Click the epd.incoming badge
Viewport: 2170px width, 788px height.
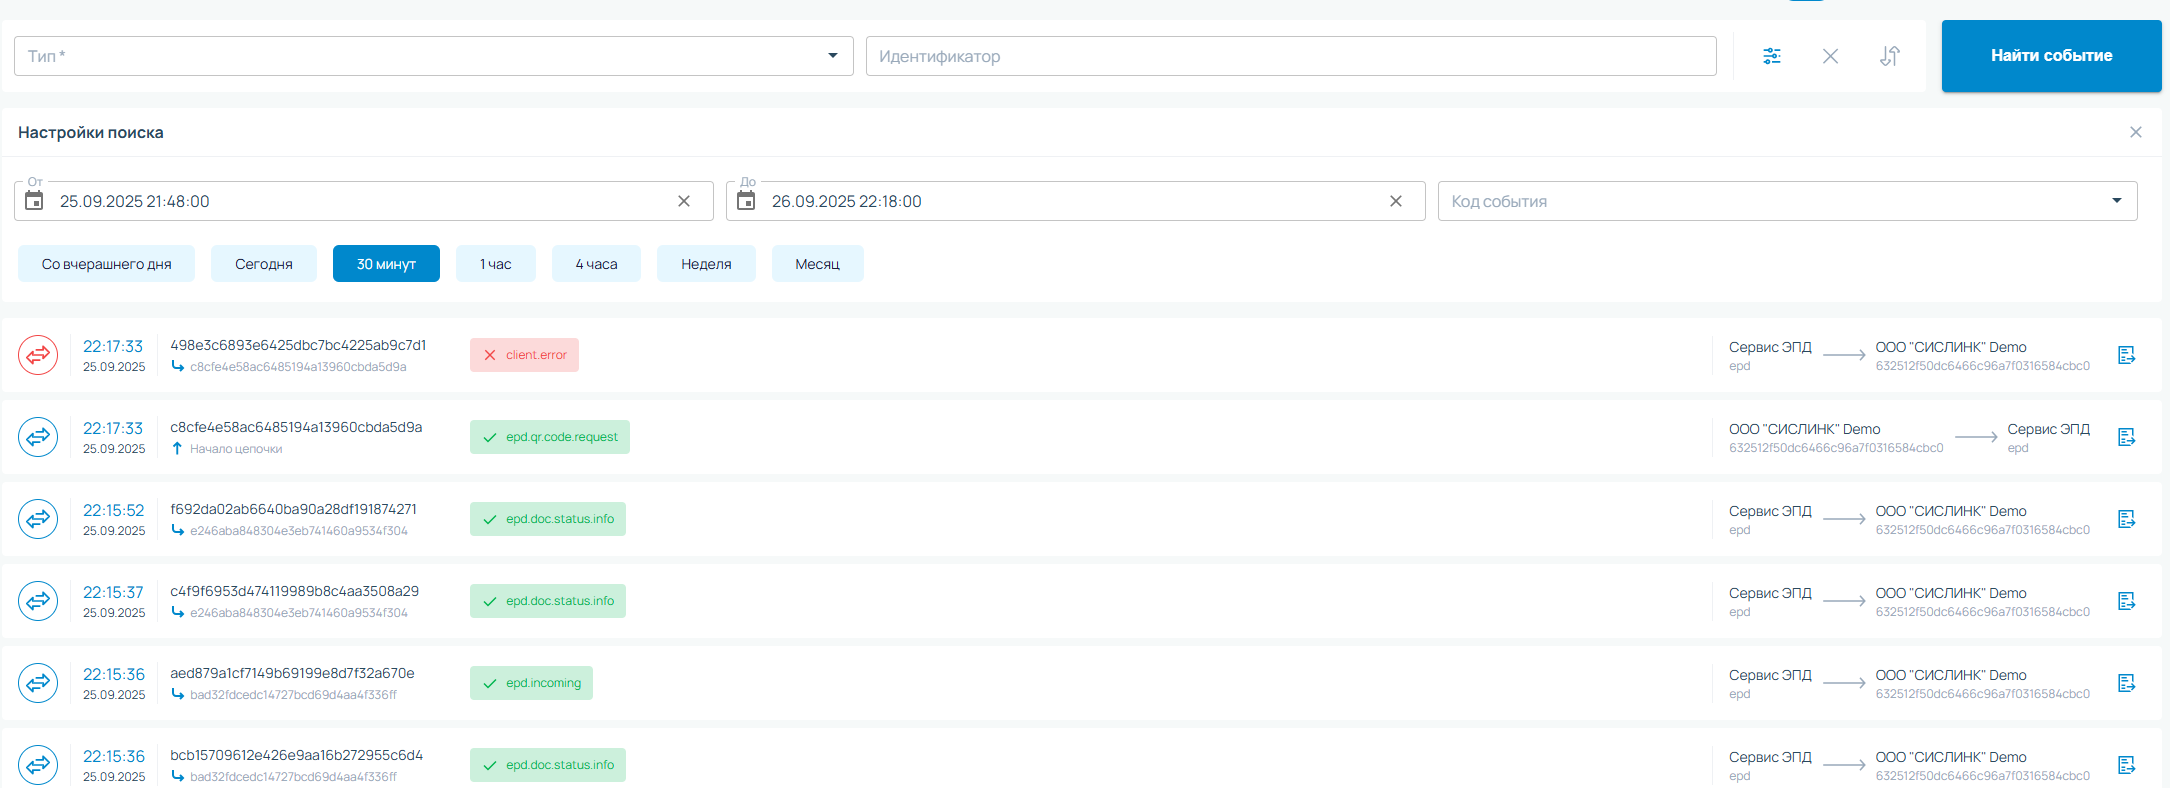tap(531, 683)
